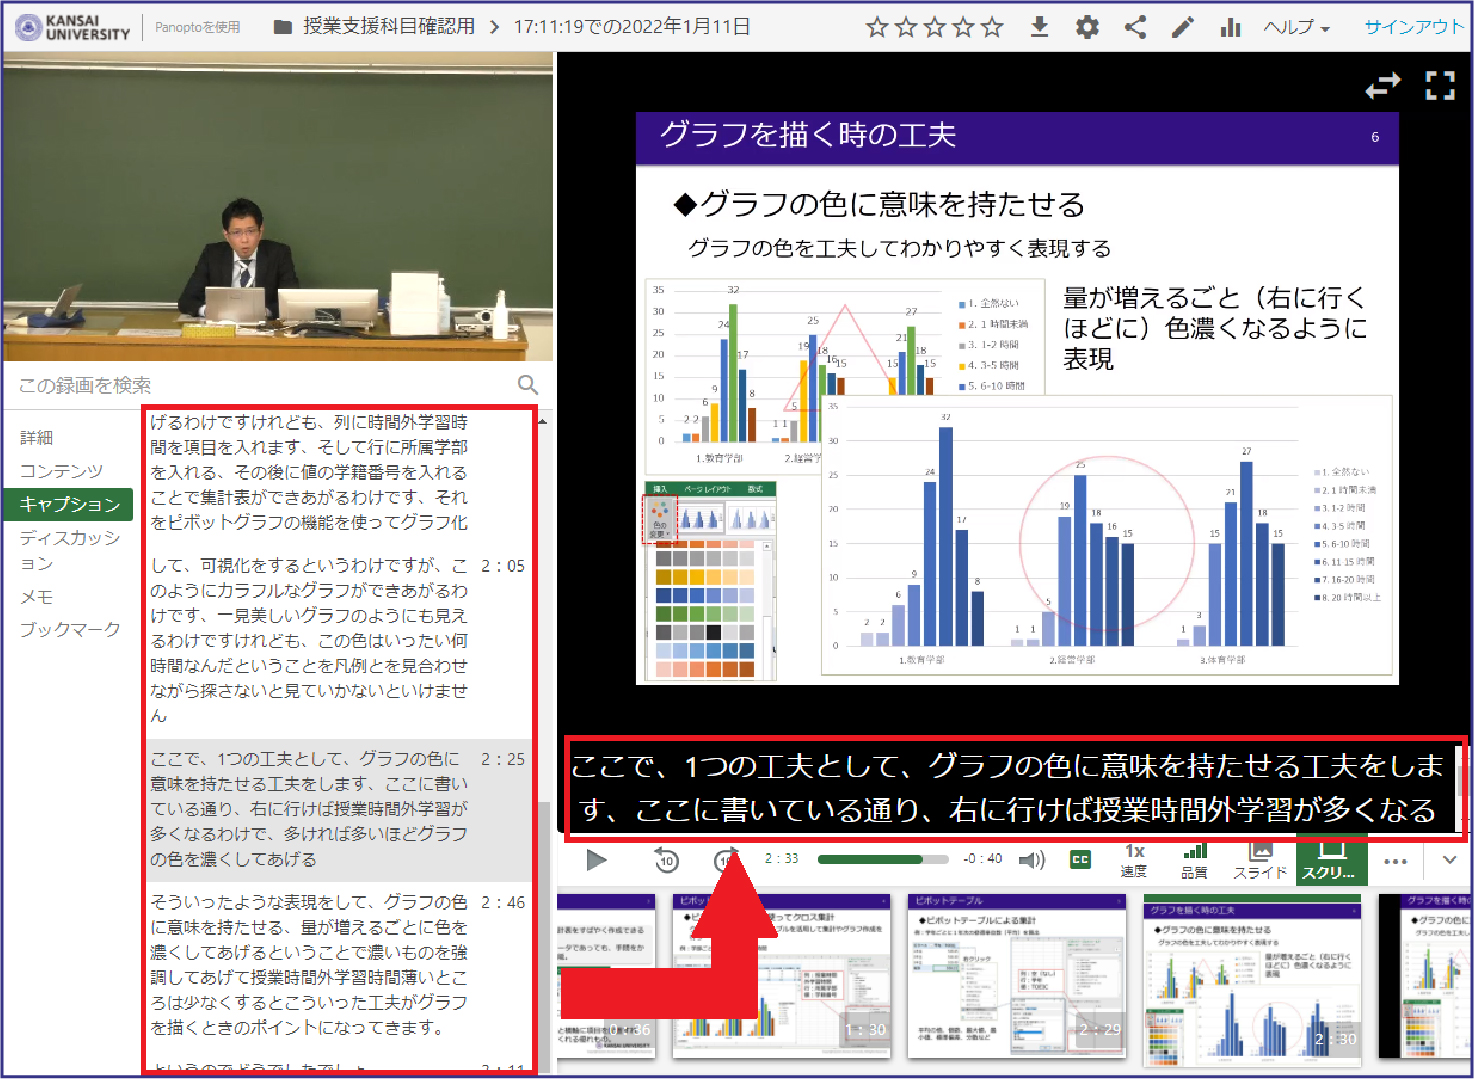Switch to the コンテンツ tab
1474x1079 pixels.
point(61,470)
